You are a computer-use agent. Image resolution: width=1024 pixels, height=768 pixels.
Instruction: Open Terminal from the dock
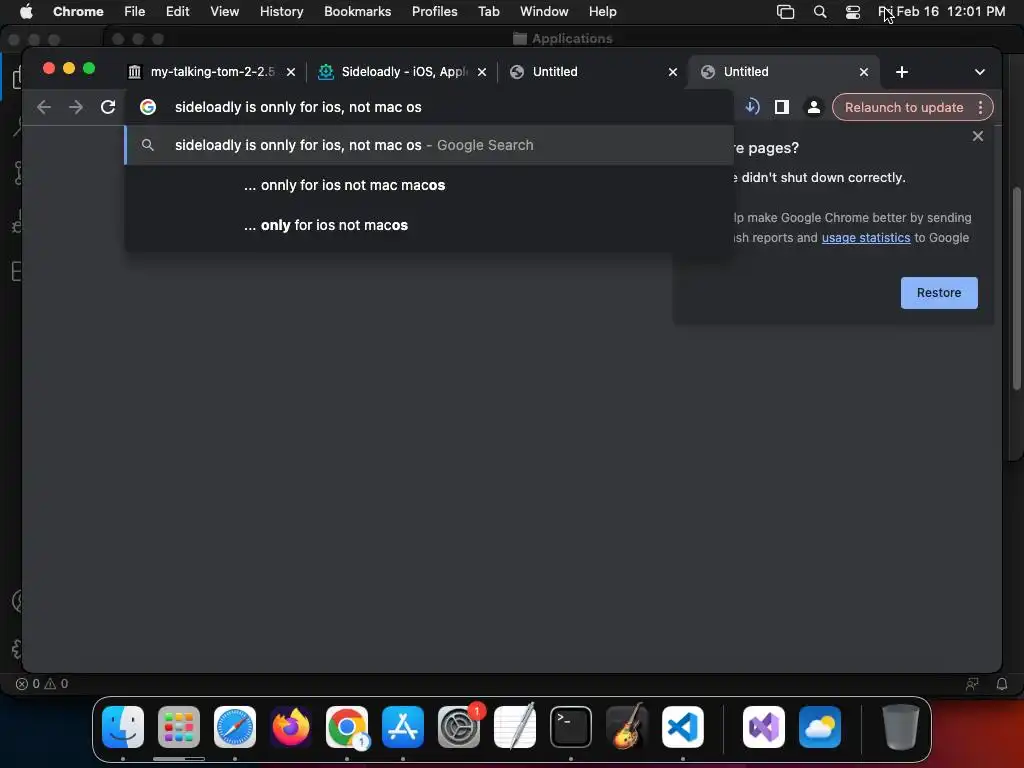571,727
